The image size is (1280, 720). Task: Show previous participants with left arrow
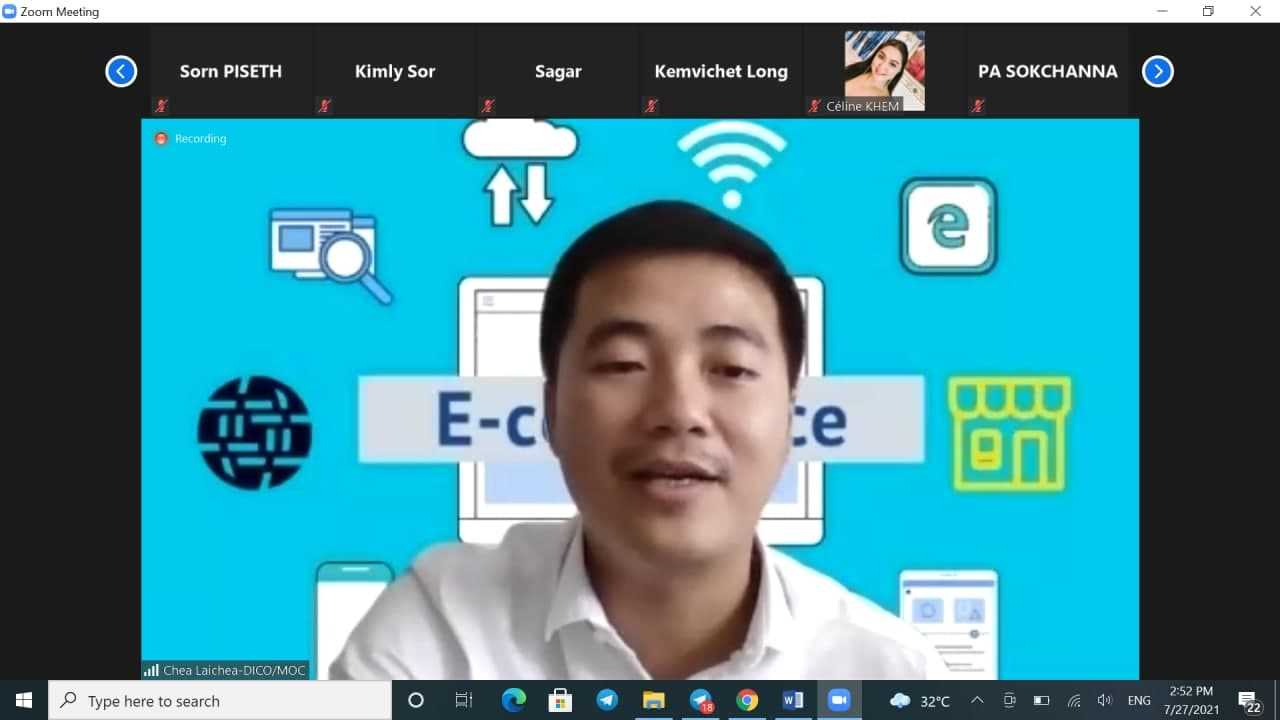[x=121, y=72]
